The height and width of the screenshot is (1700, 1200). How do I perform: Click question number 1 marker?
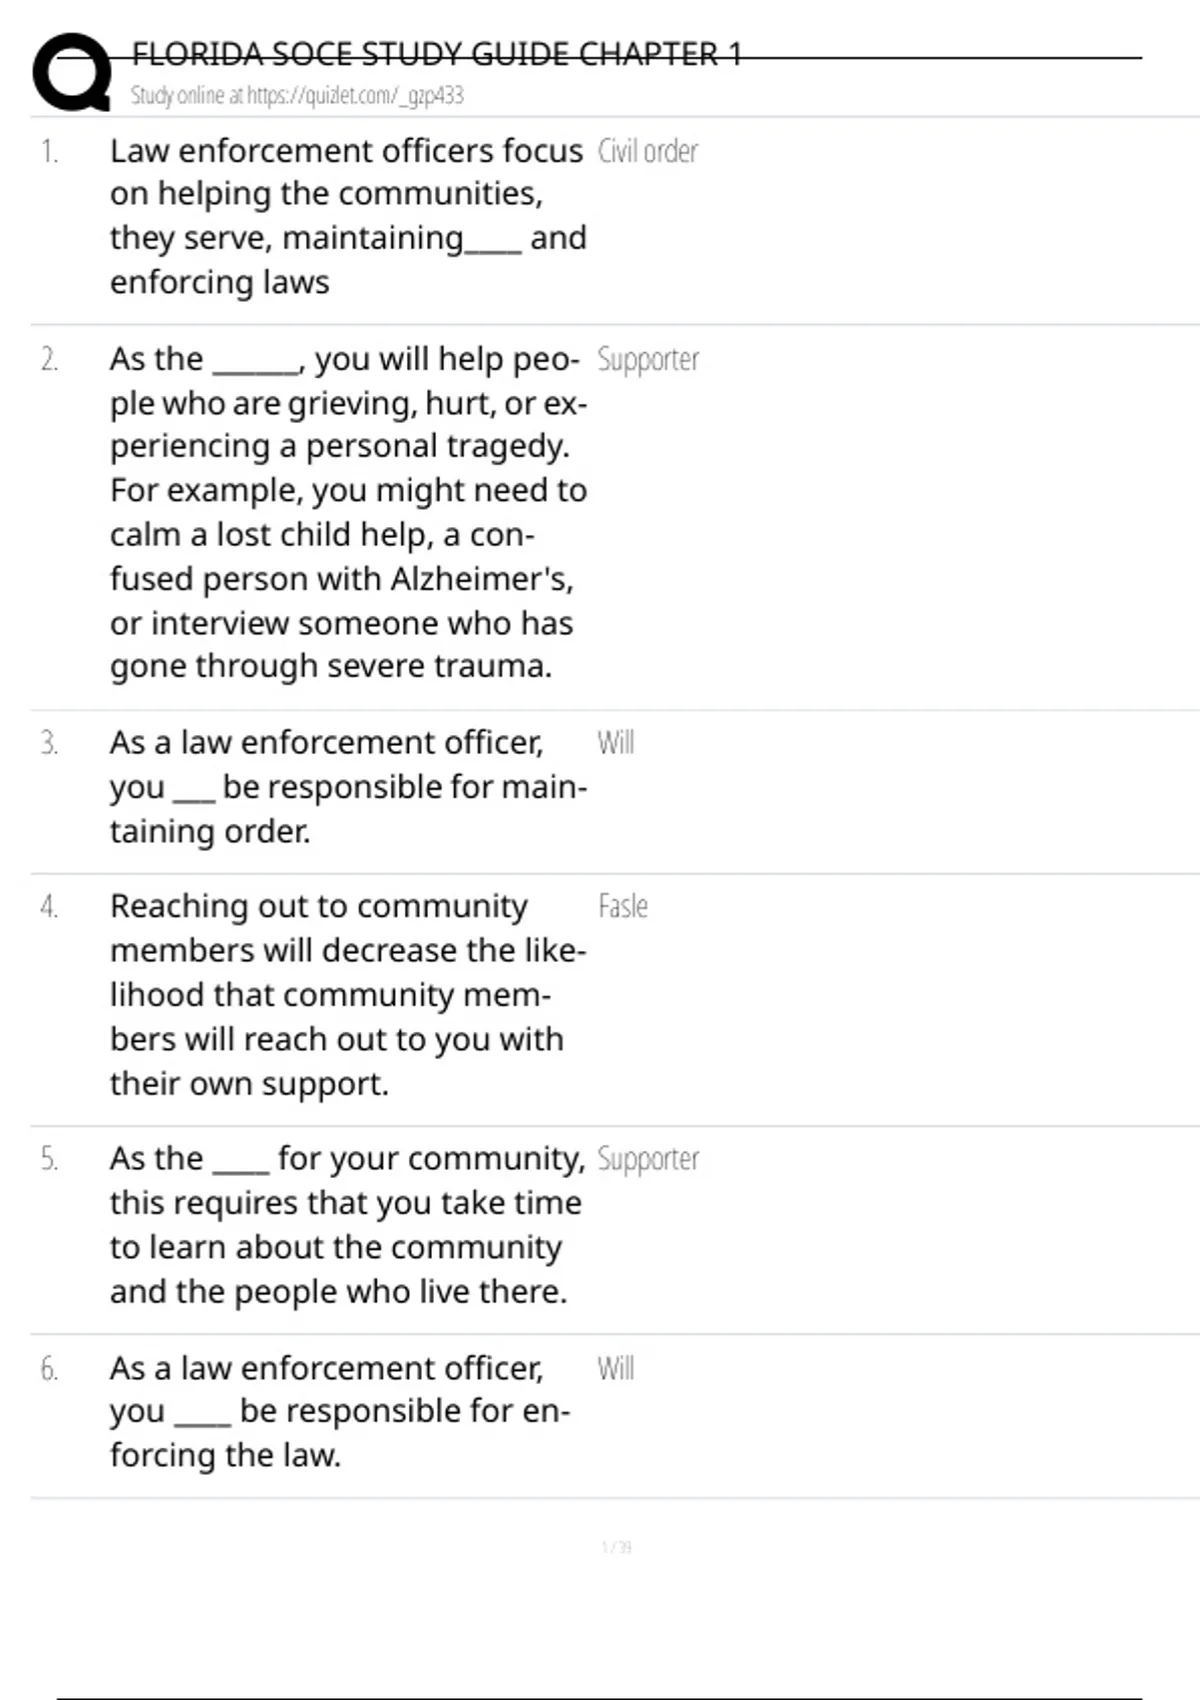(49, 152)
